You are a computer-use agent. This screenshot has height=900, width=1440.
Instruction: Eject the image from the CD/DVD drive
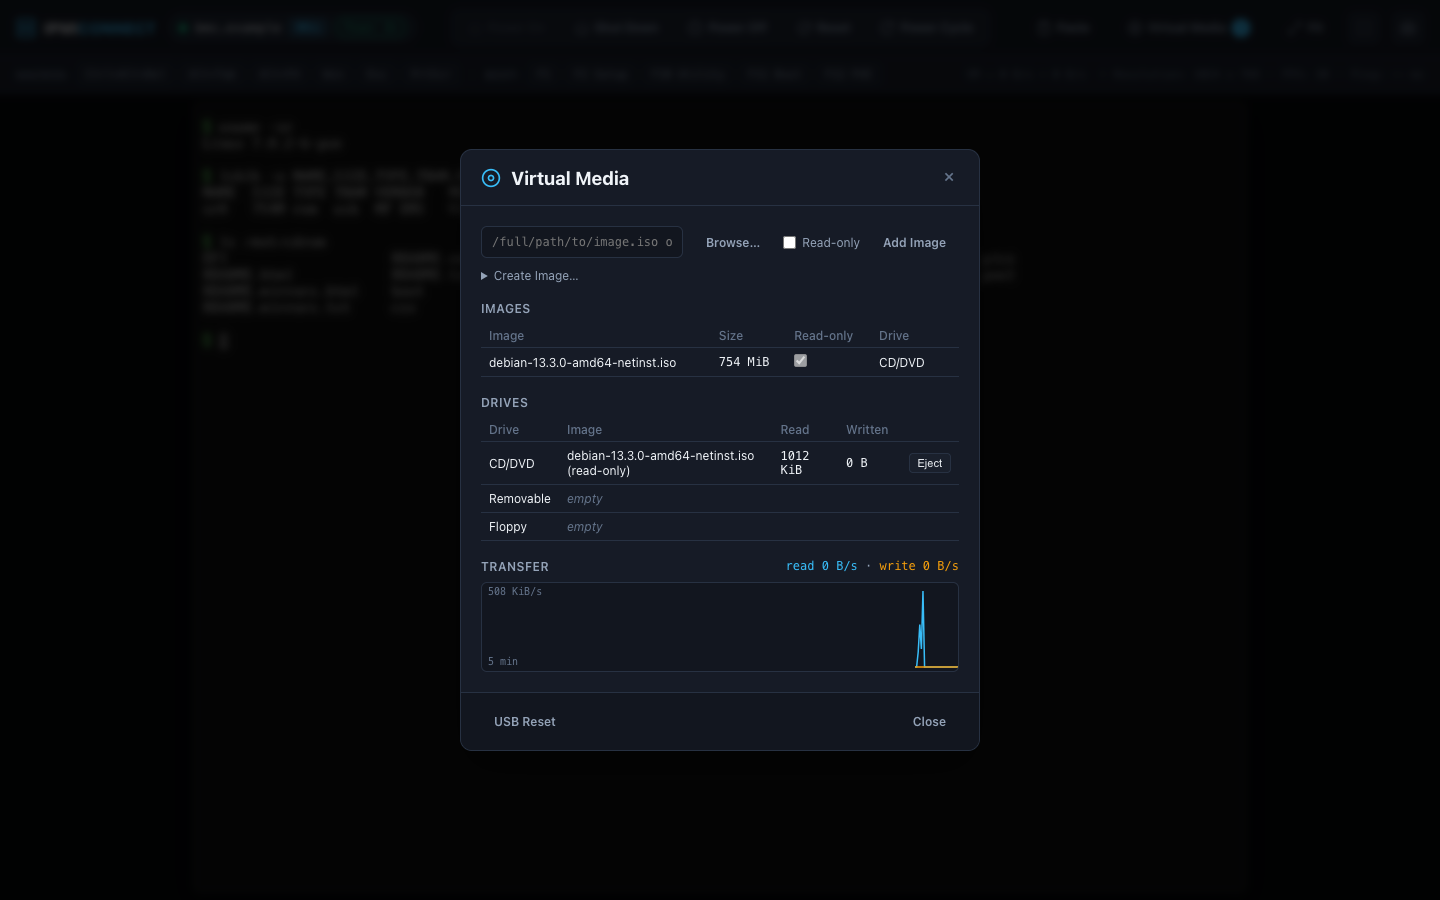tap(930, 463)
